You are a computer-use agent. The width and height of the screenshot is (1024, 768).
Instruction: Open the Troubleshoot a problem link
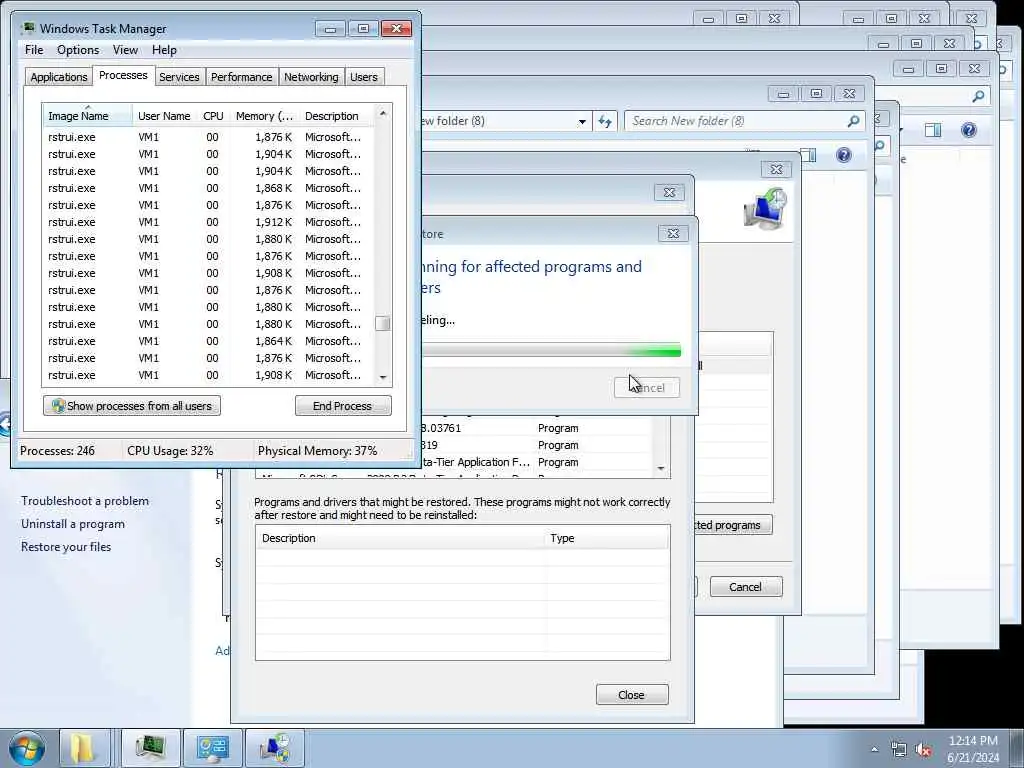(x=85, y=501)
